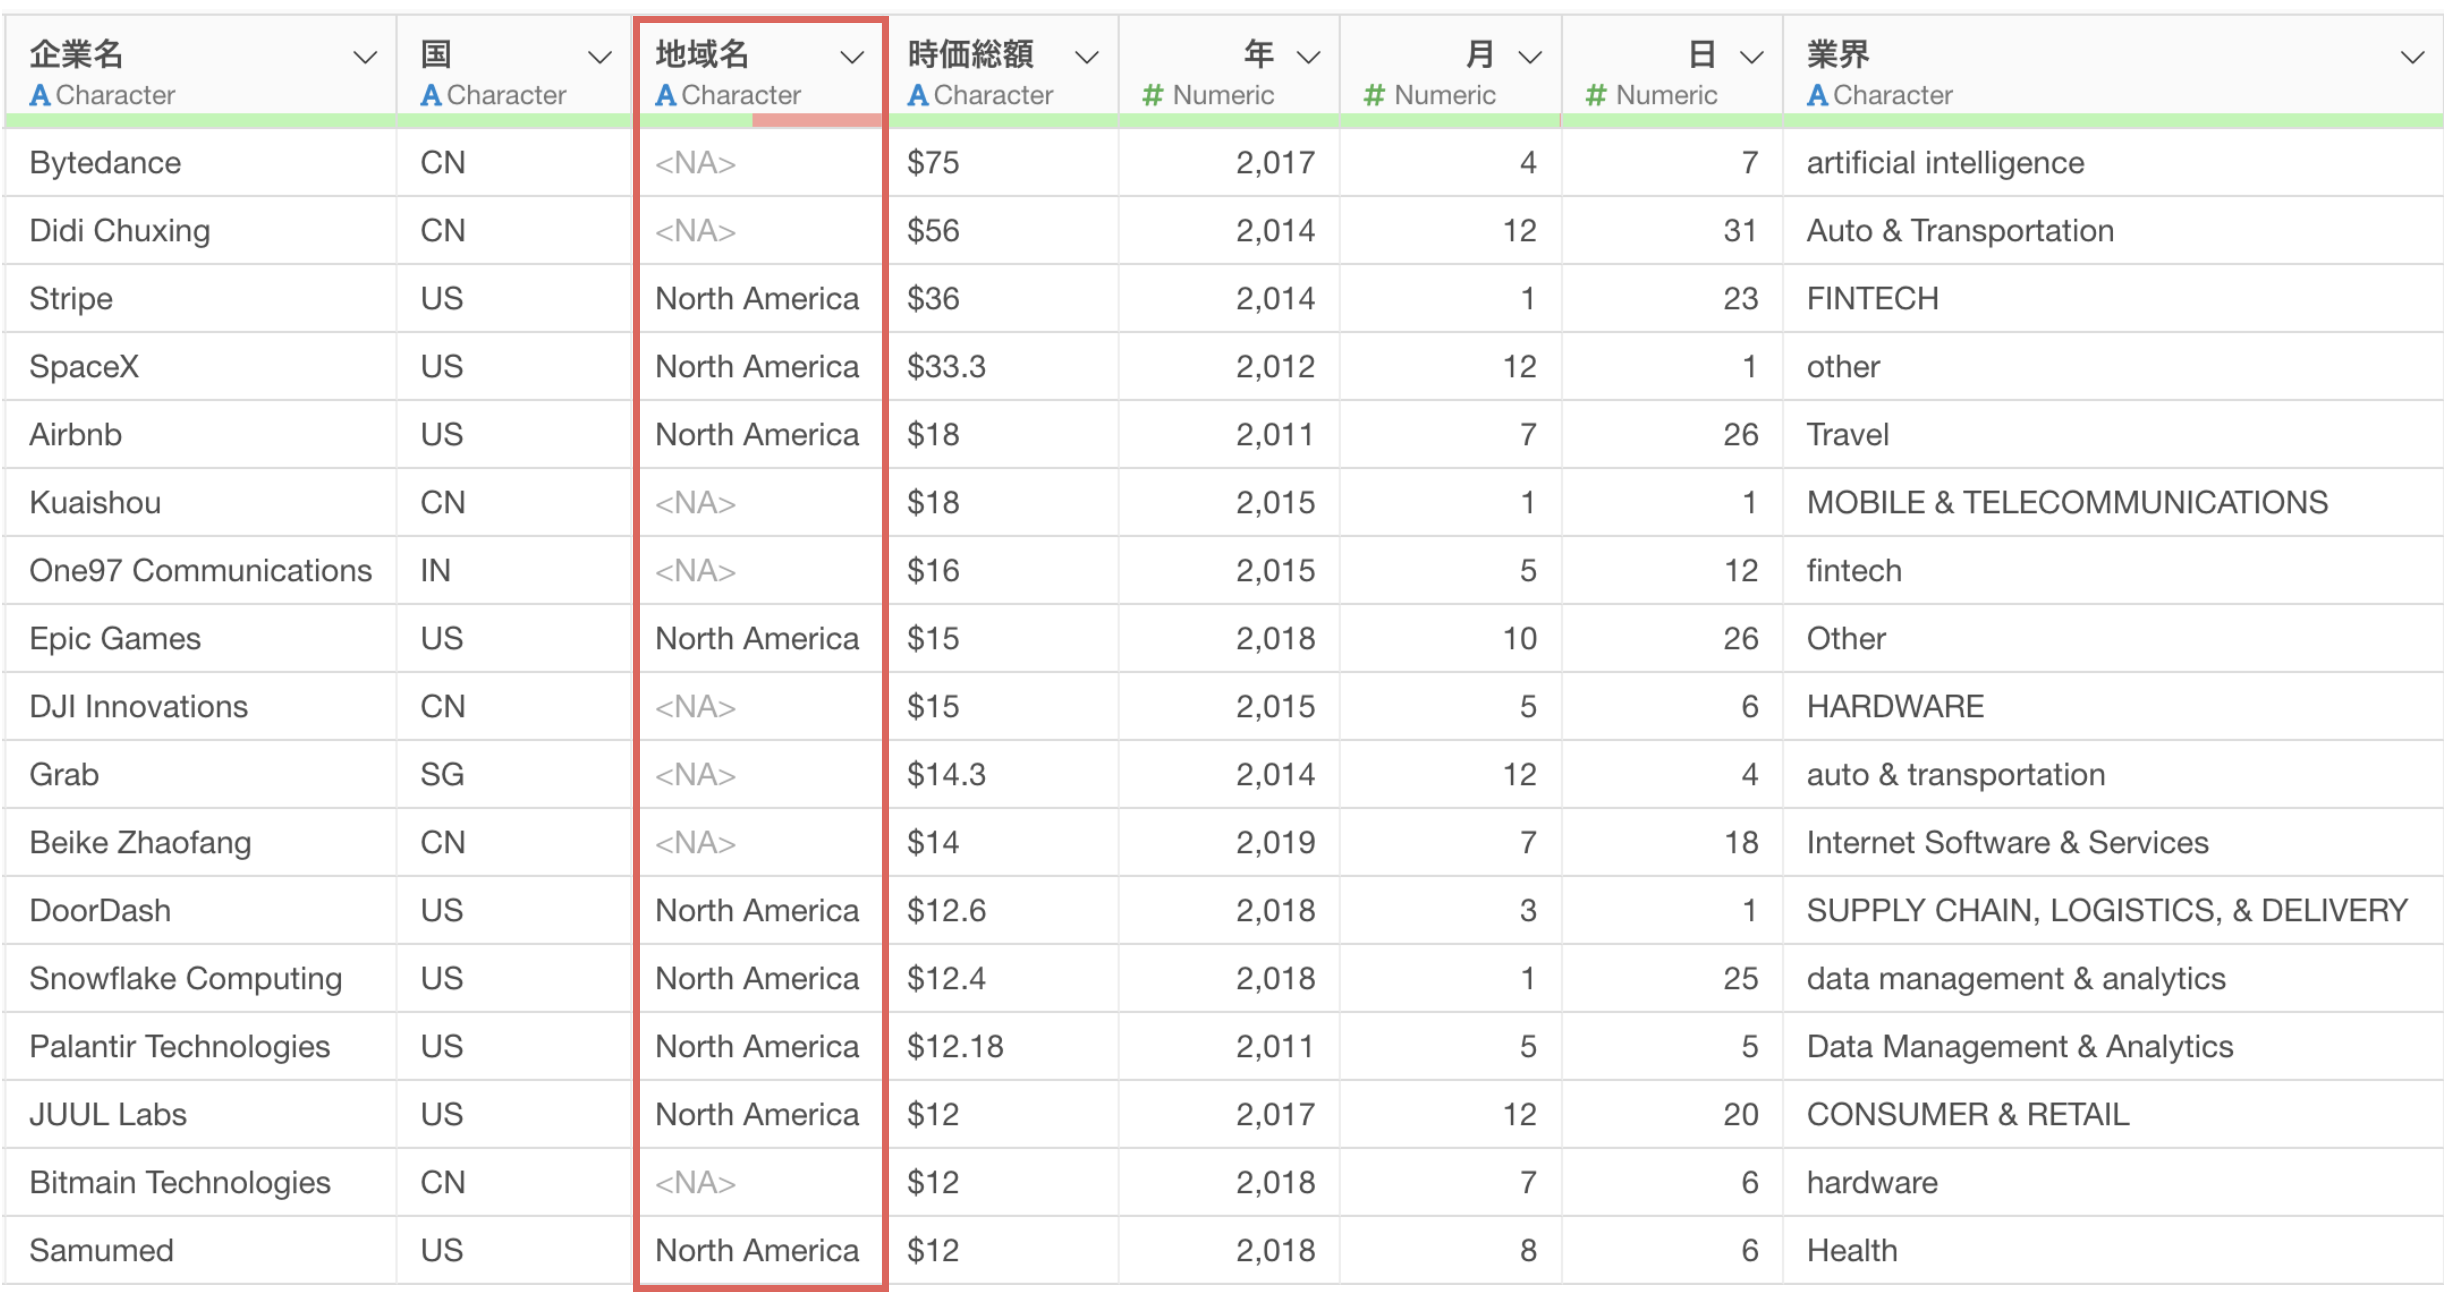Click the Character type icon under 時価総額
This screenshot has height=1304, width=2452.
click(x=918, y=95)
